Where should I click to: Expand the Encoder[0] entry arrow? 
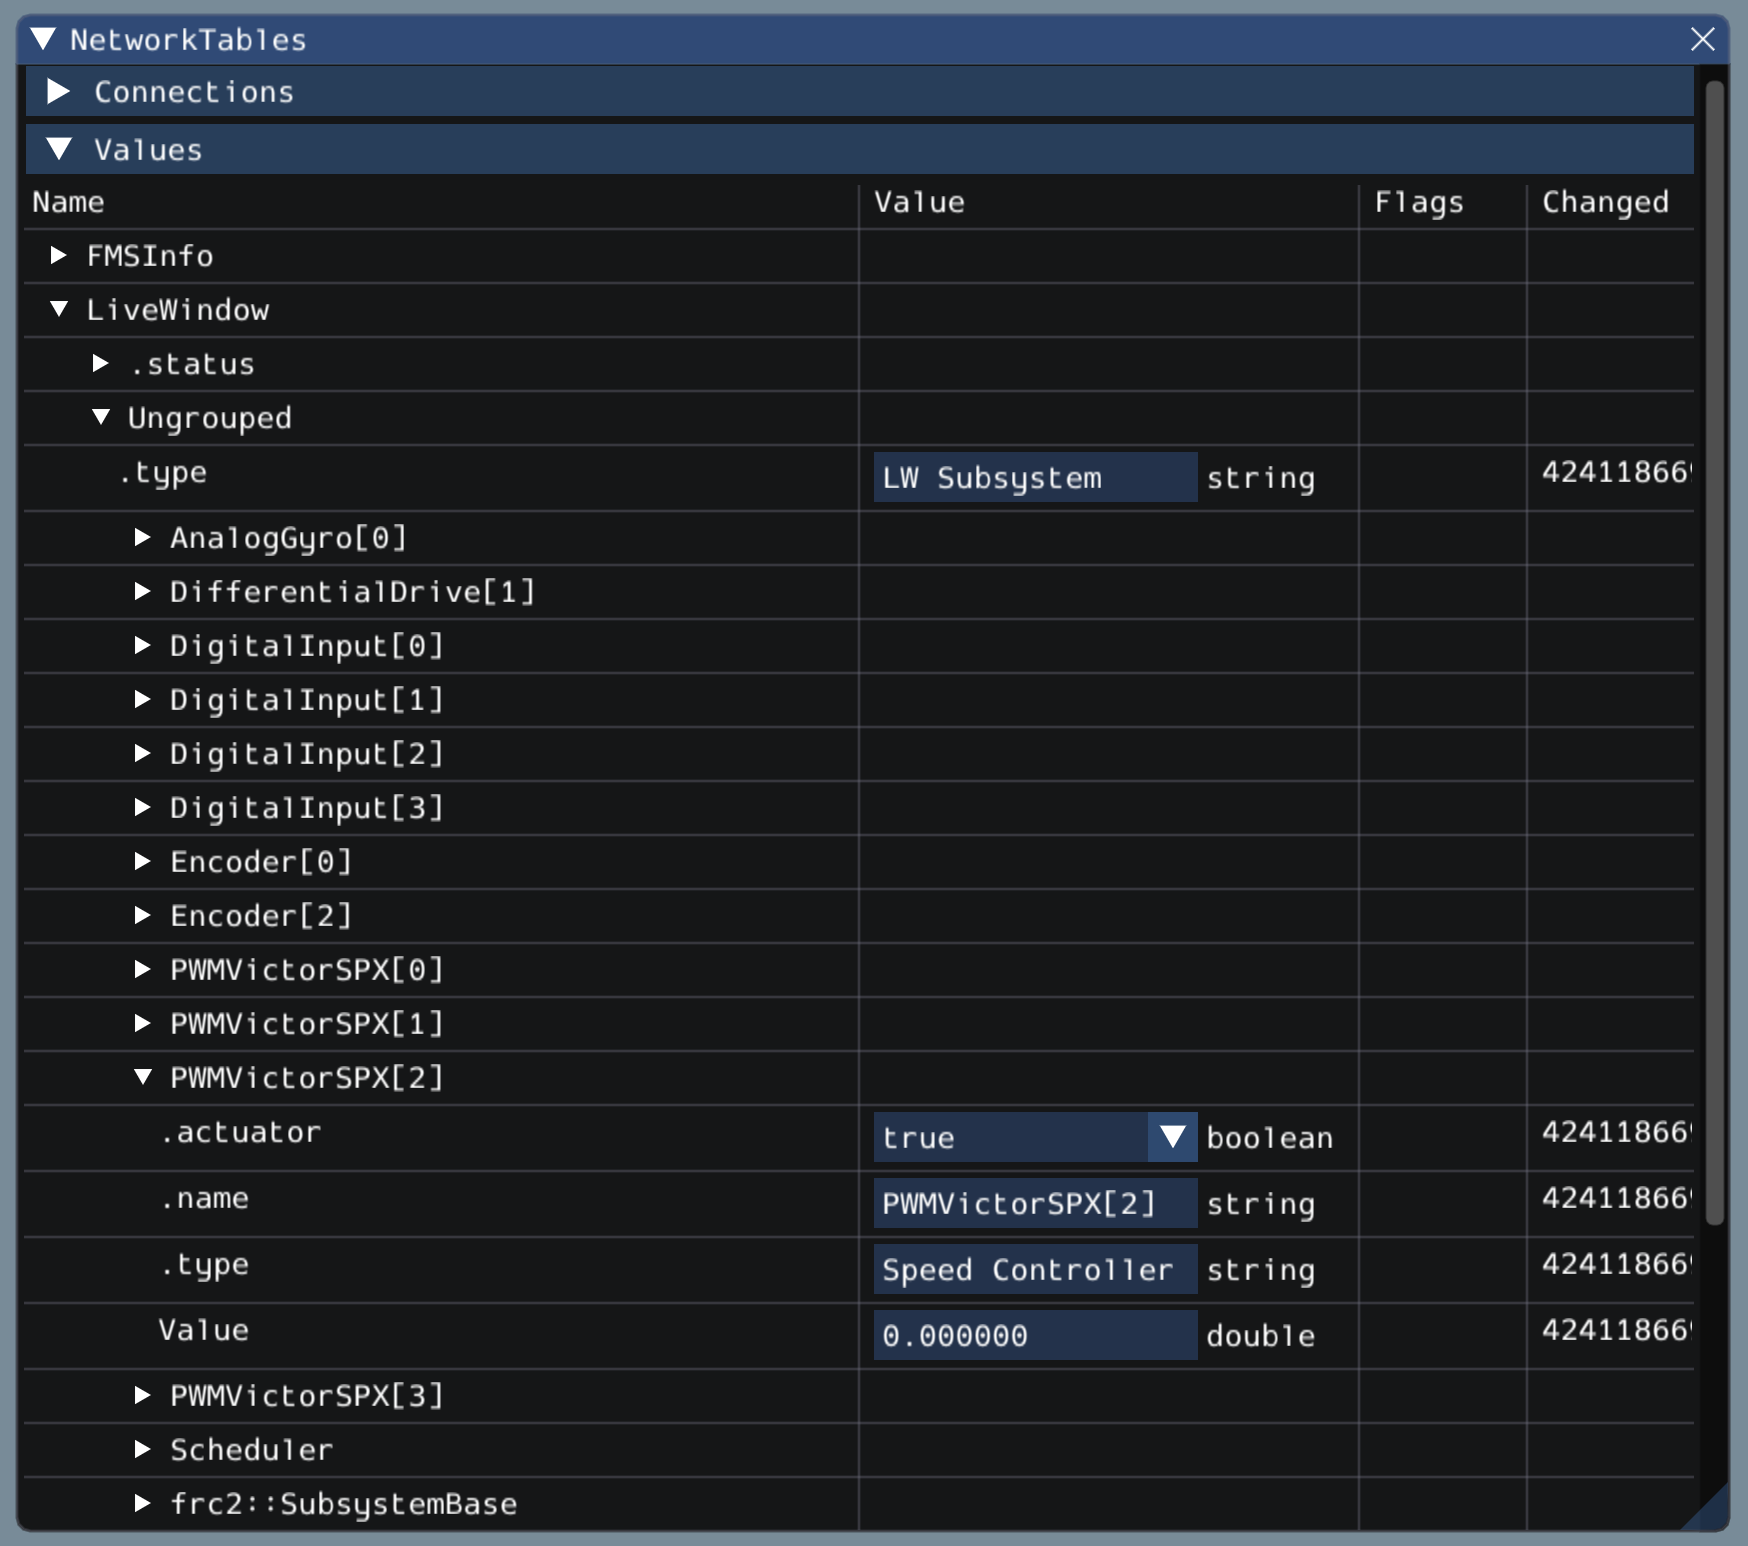[x=143, y=862]
